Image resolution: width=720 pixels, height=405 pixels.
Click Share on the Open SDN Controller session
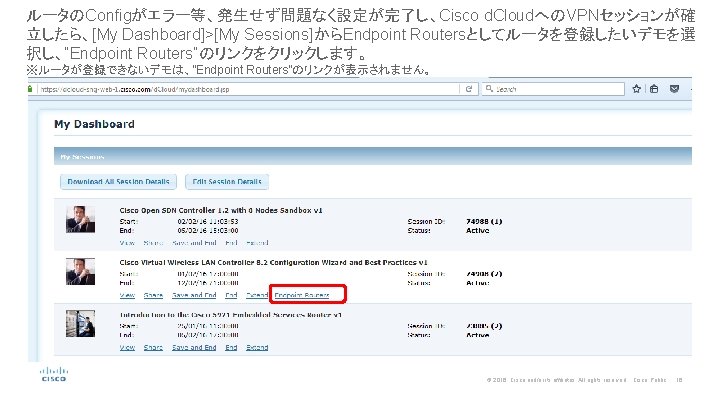[x=153, y=242]
